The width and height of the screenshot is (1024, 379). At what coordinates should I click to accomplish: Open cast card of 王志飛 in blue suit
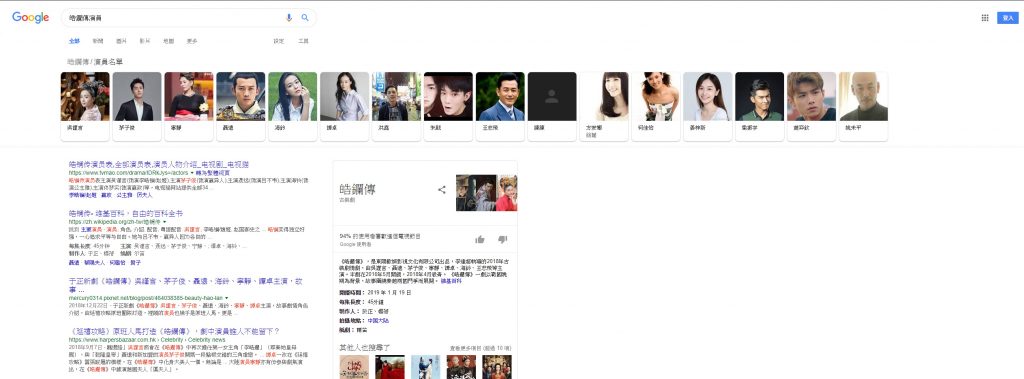pos(500,106)
